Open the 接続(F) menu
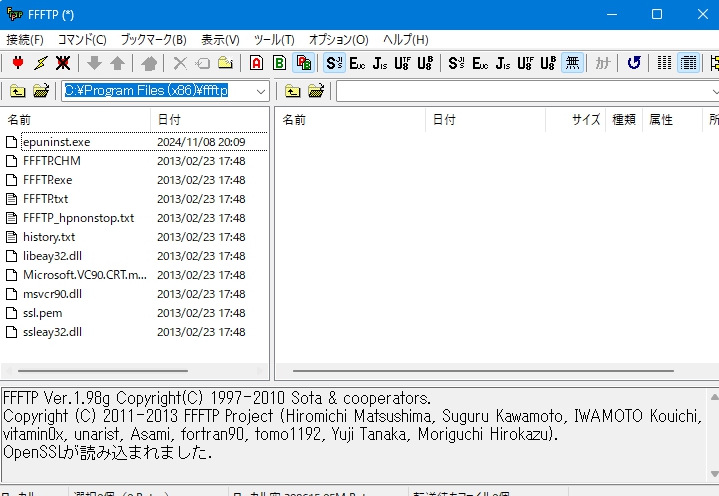 pyautogui.click(x=25, y=40)
